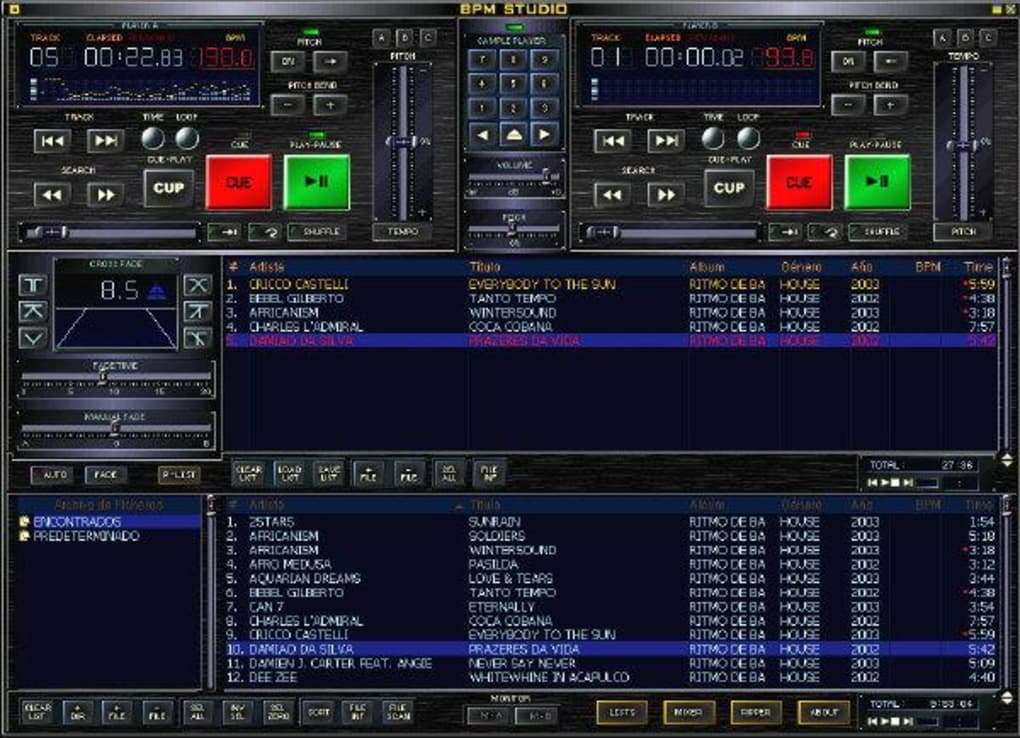Click the Fadetime slider in the crossfade panel
The width and height of the screenshot is (1020, 738).
point(115,378)
